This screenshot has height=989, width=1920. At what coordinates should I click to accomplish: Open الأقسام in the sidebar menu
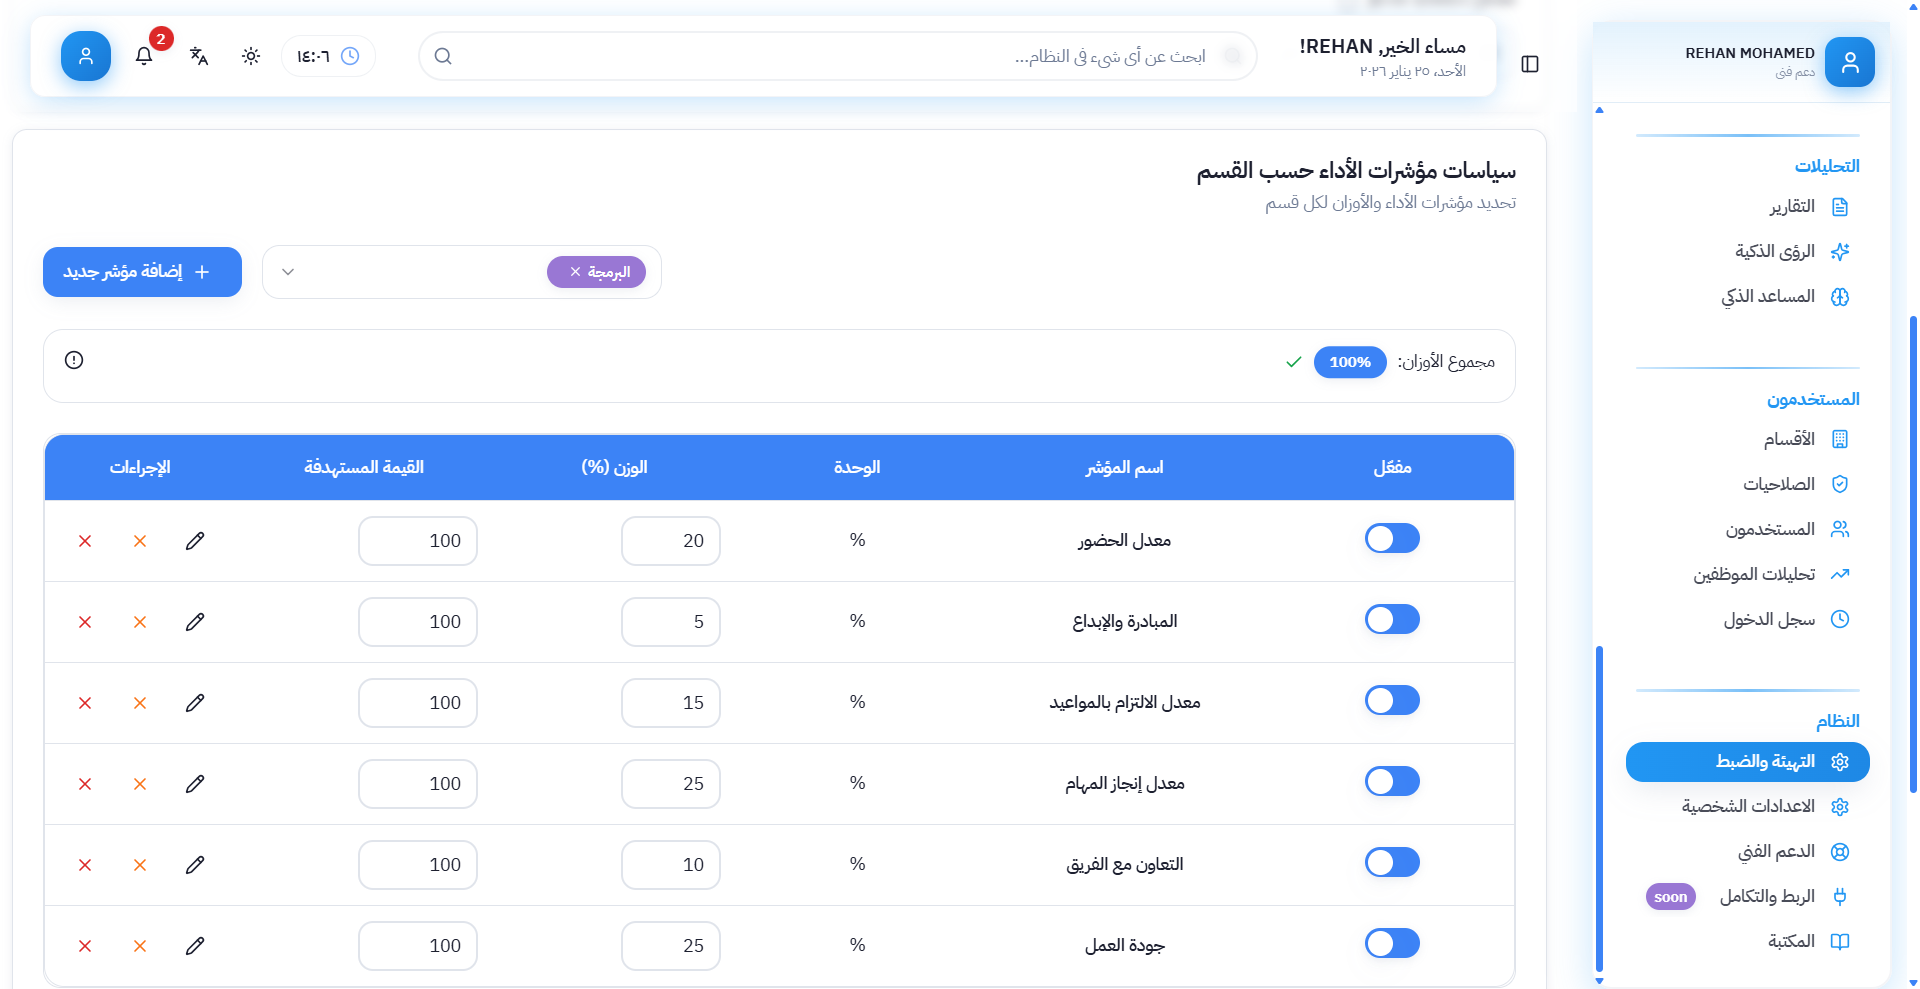(1789, 439)
